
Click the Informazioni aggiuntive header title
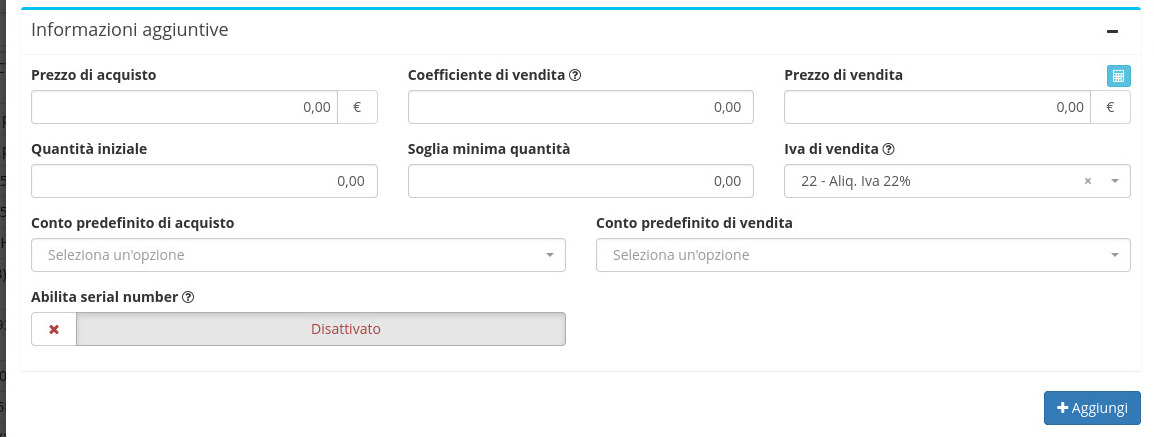(130, 30)
